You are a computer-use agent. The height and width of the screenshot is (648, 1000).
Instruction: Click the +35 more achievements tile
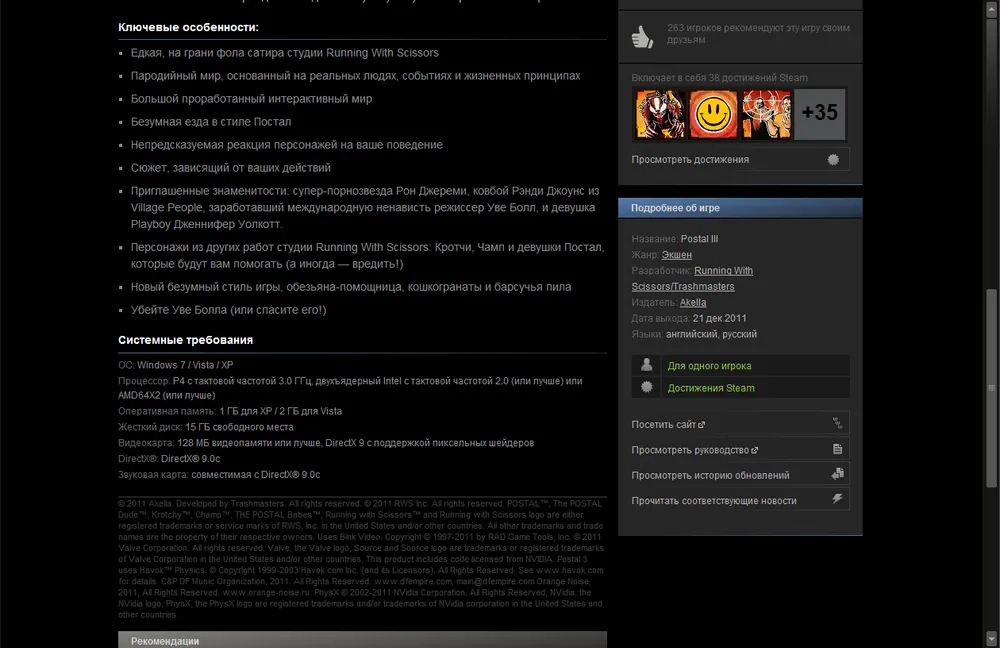(820, 114)
